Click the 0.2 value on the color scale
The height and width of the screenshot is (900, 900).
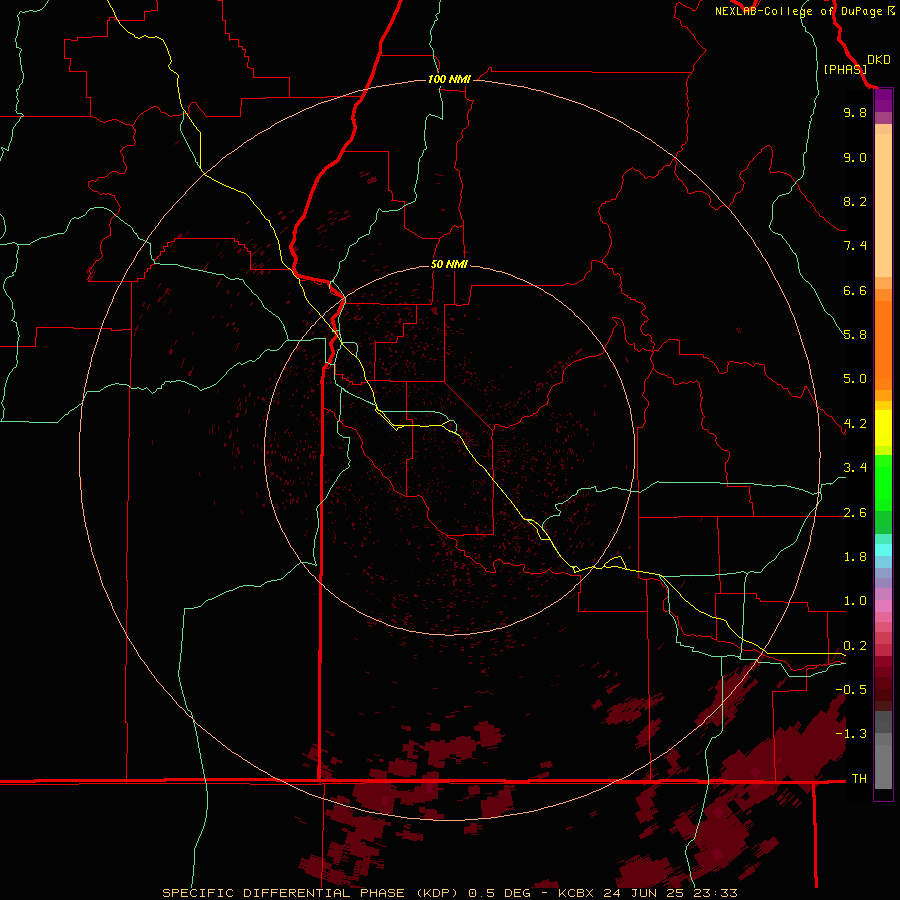coord(855,646)
